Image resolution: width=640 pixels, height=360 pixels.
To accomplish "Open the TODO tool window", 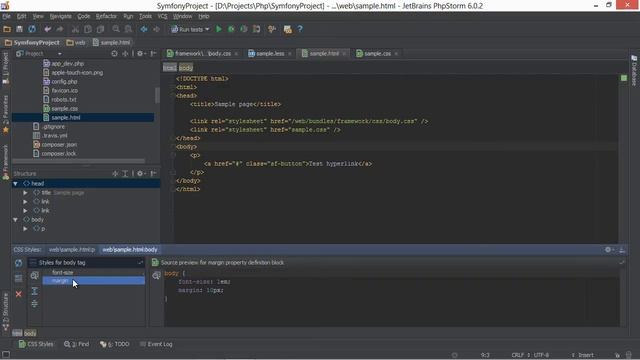I will pyautogui.click(x=115, y=344).
